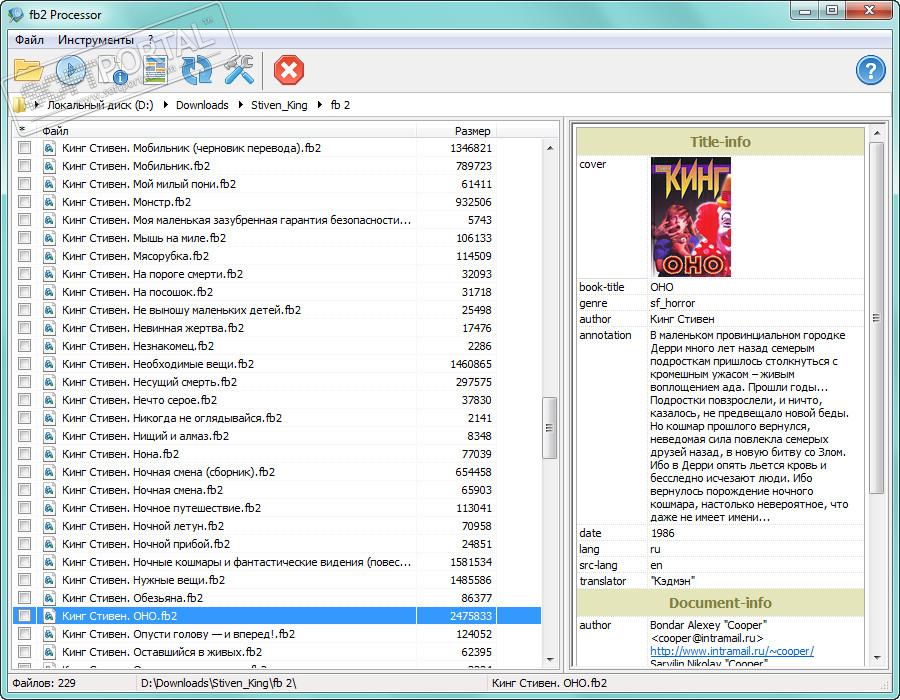This screenshot has height=700, width=900.
Task: Click the file list vertical scrollbar thumb
Action: (x=549, y=427)
